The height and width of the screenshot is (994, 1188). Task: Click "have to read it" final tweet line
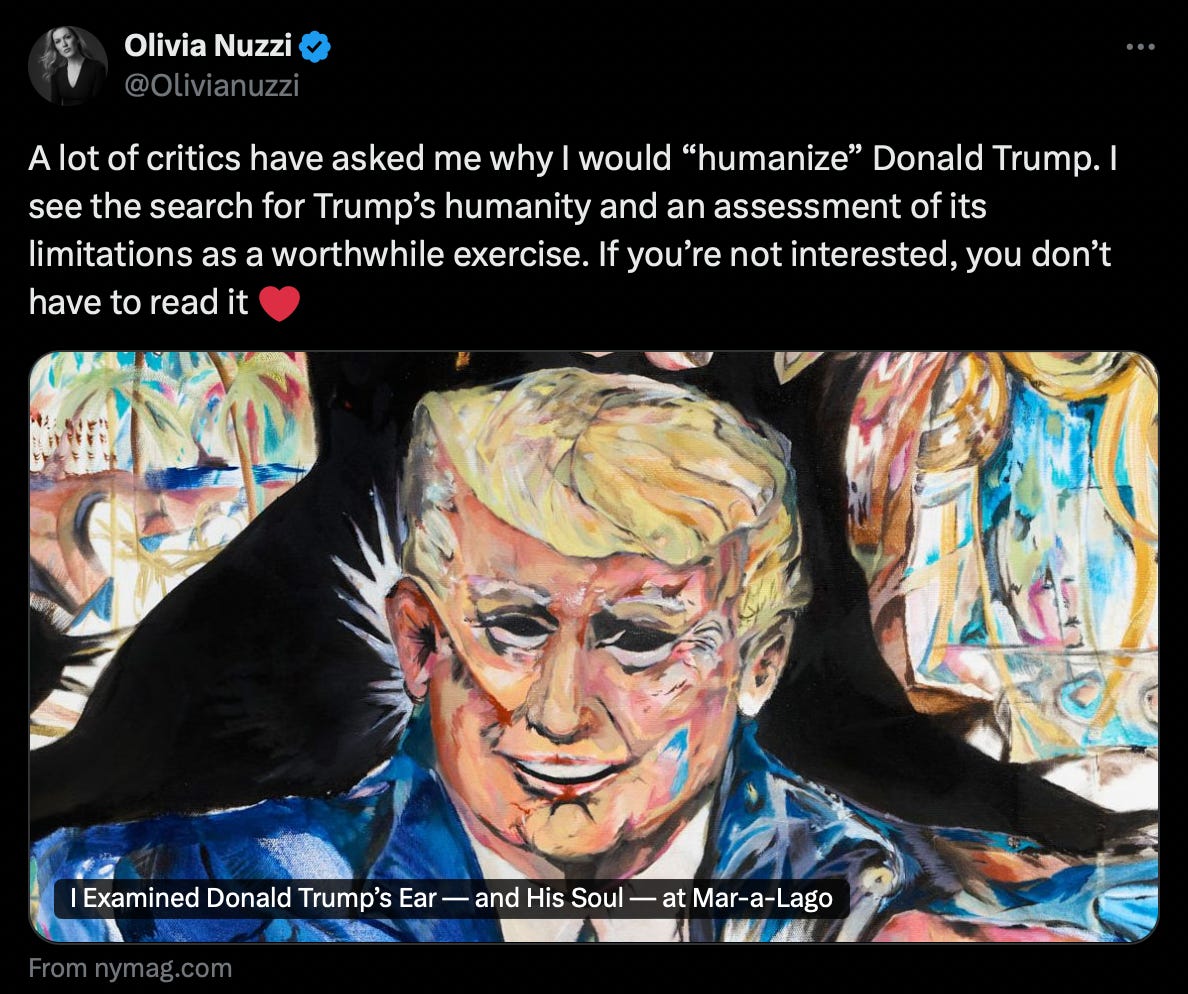pyautogui.click(x=138, y=303)
